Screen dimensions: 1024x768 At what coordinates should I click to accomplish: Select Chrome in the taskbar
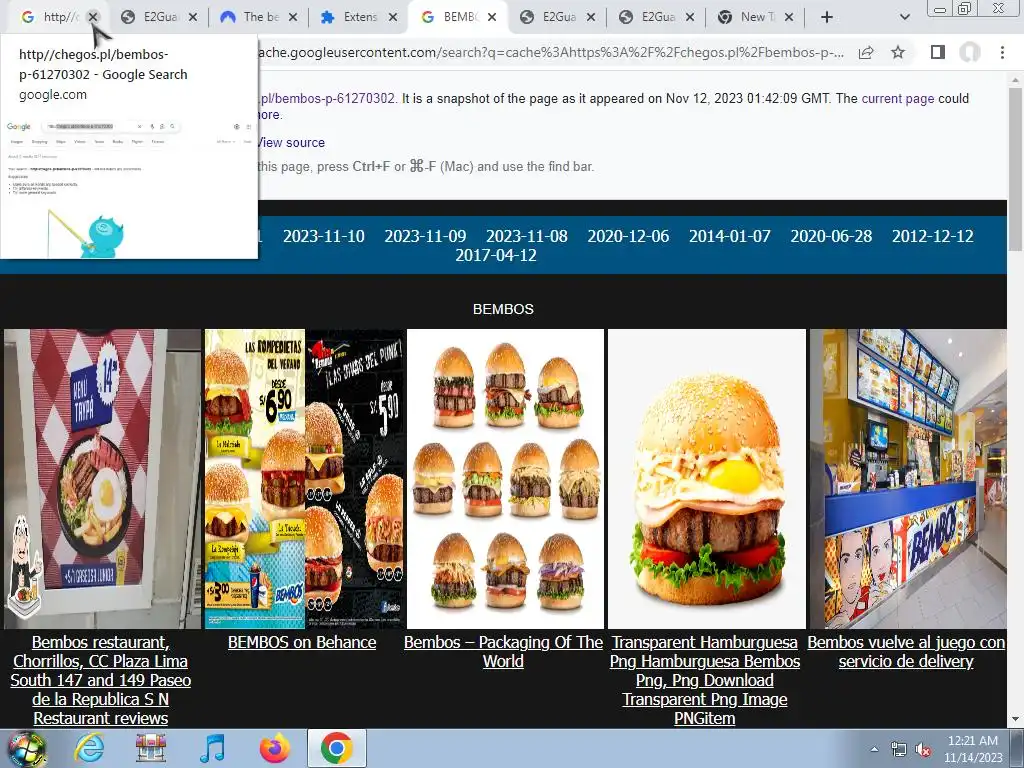click(336, 748)
